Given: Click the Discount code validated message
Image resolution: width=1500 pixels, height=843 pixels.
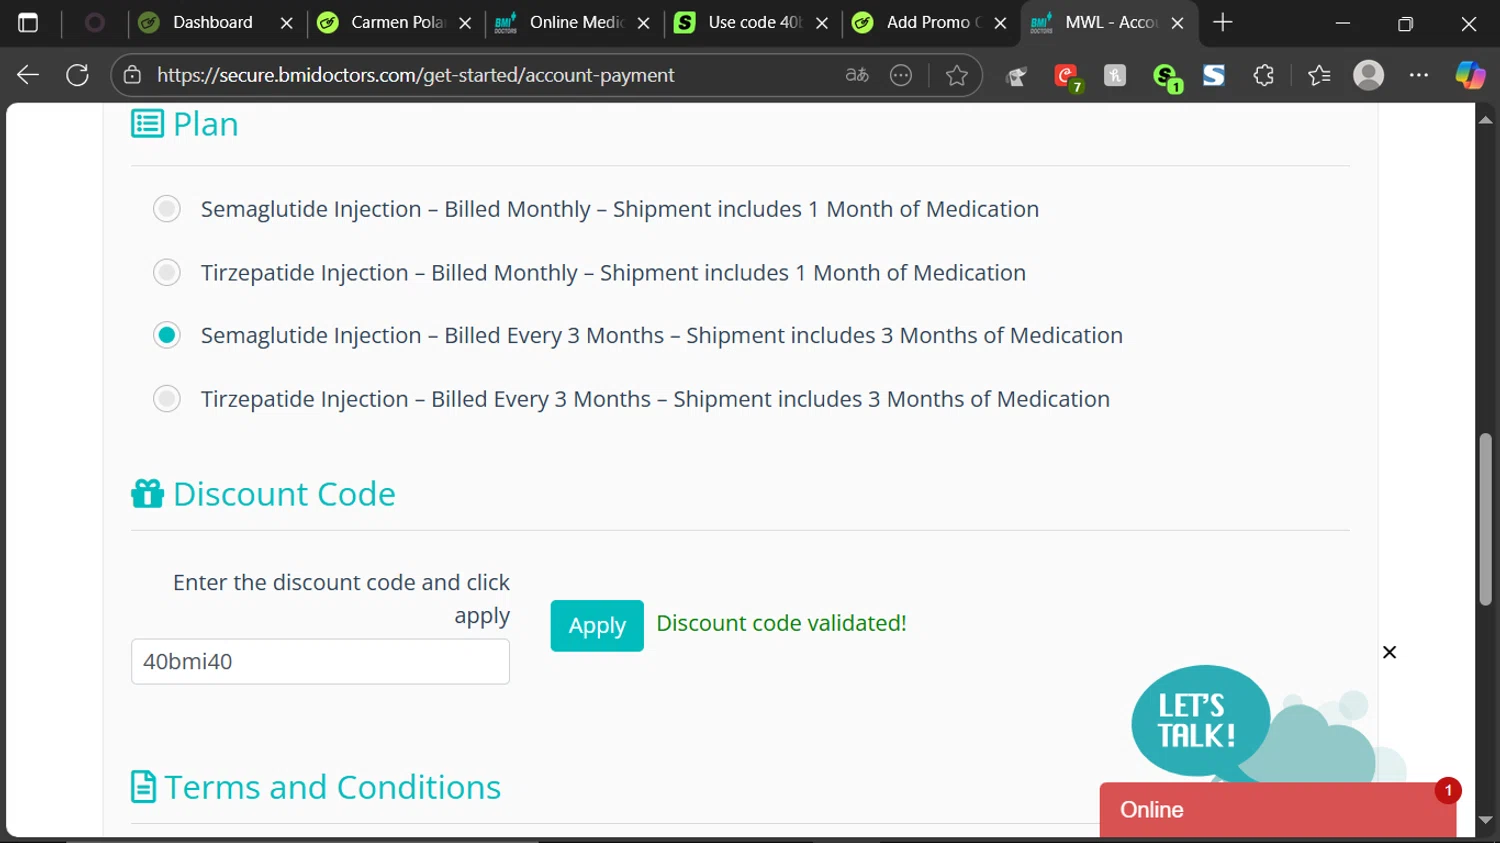Looking at the screenshot, I should [781, 623].
